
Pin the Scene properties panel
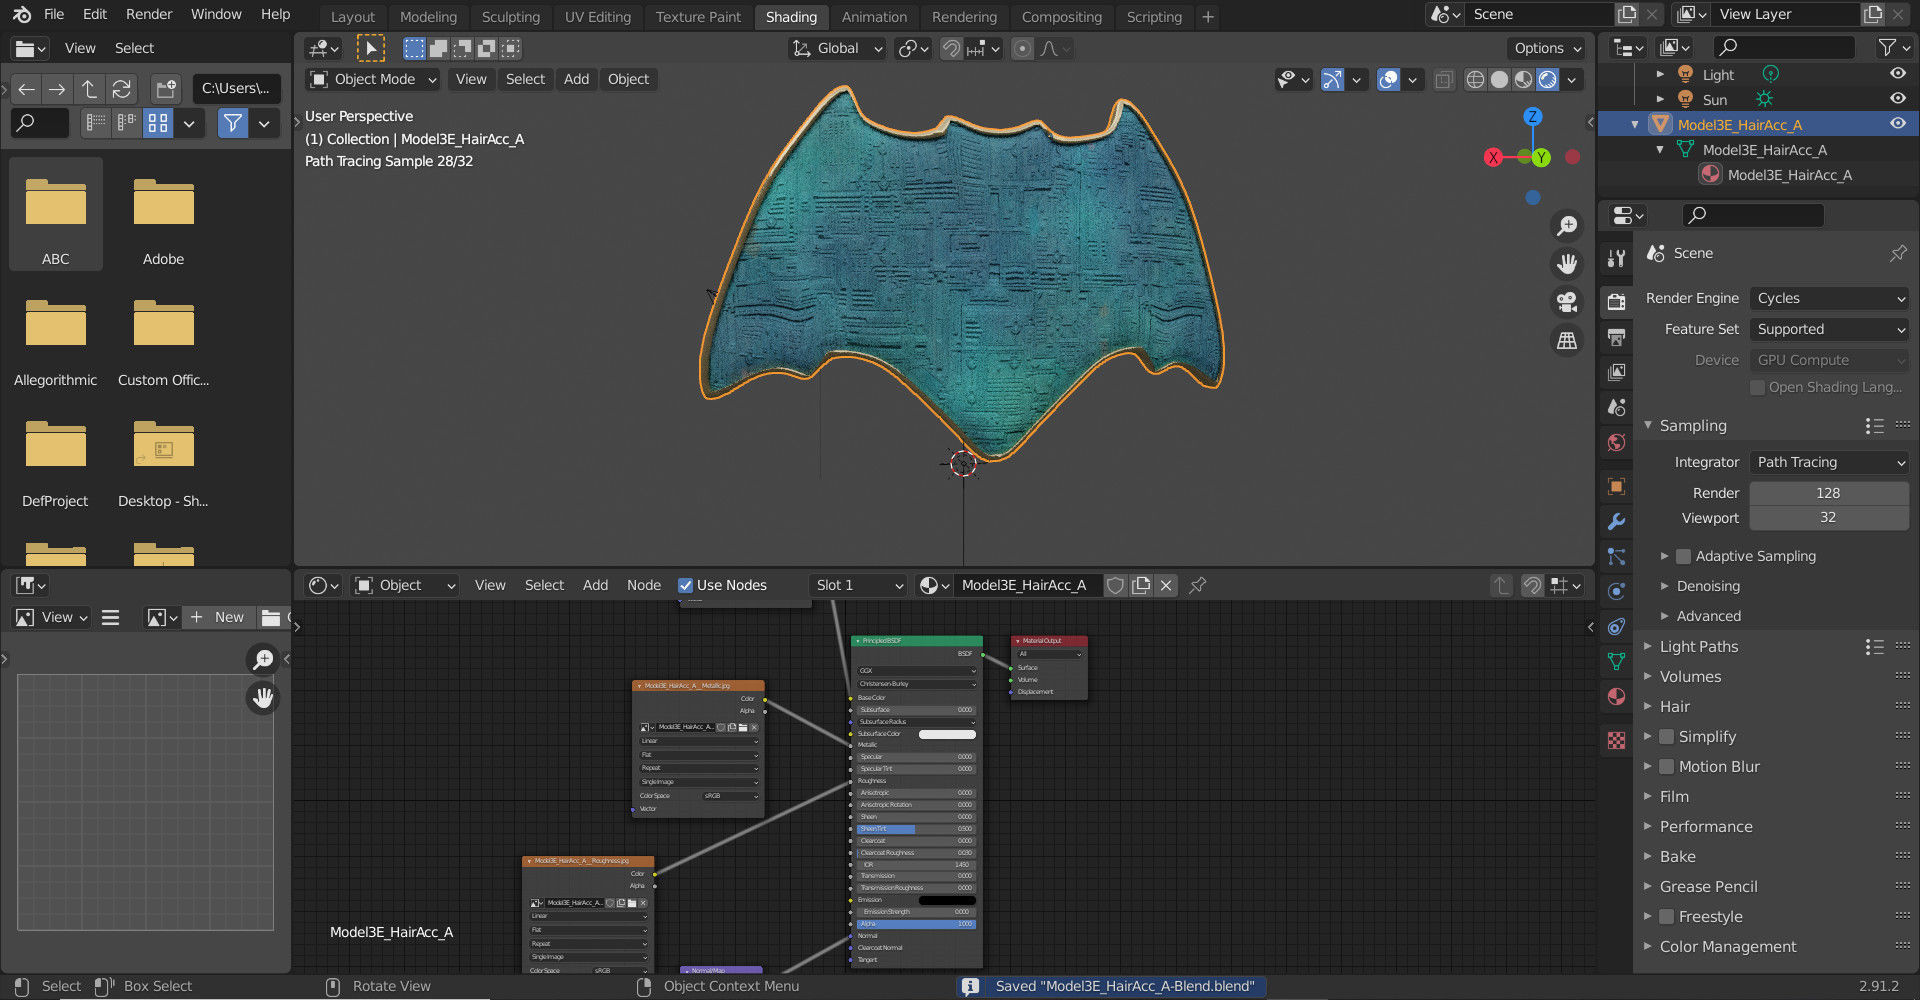point(1898,253)
